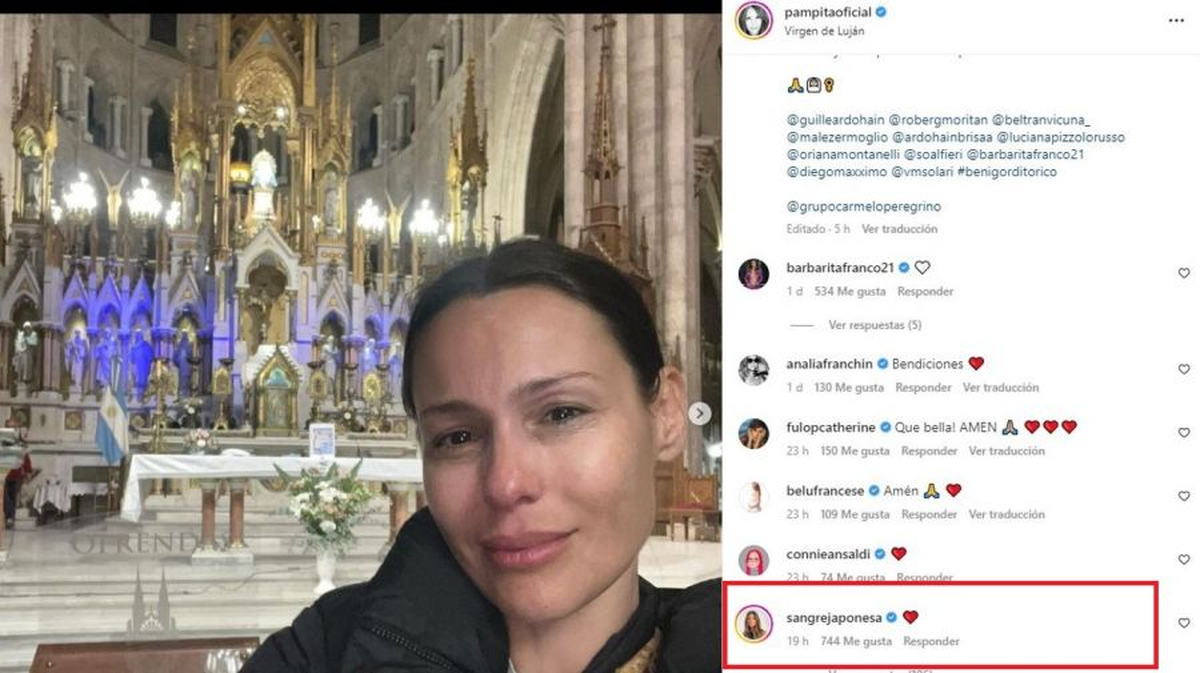Open the @grupocarmeloperegrino mention

pos(864,207)
